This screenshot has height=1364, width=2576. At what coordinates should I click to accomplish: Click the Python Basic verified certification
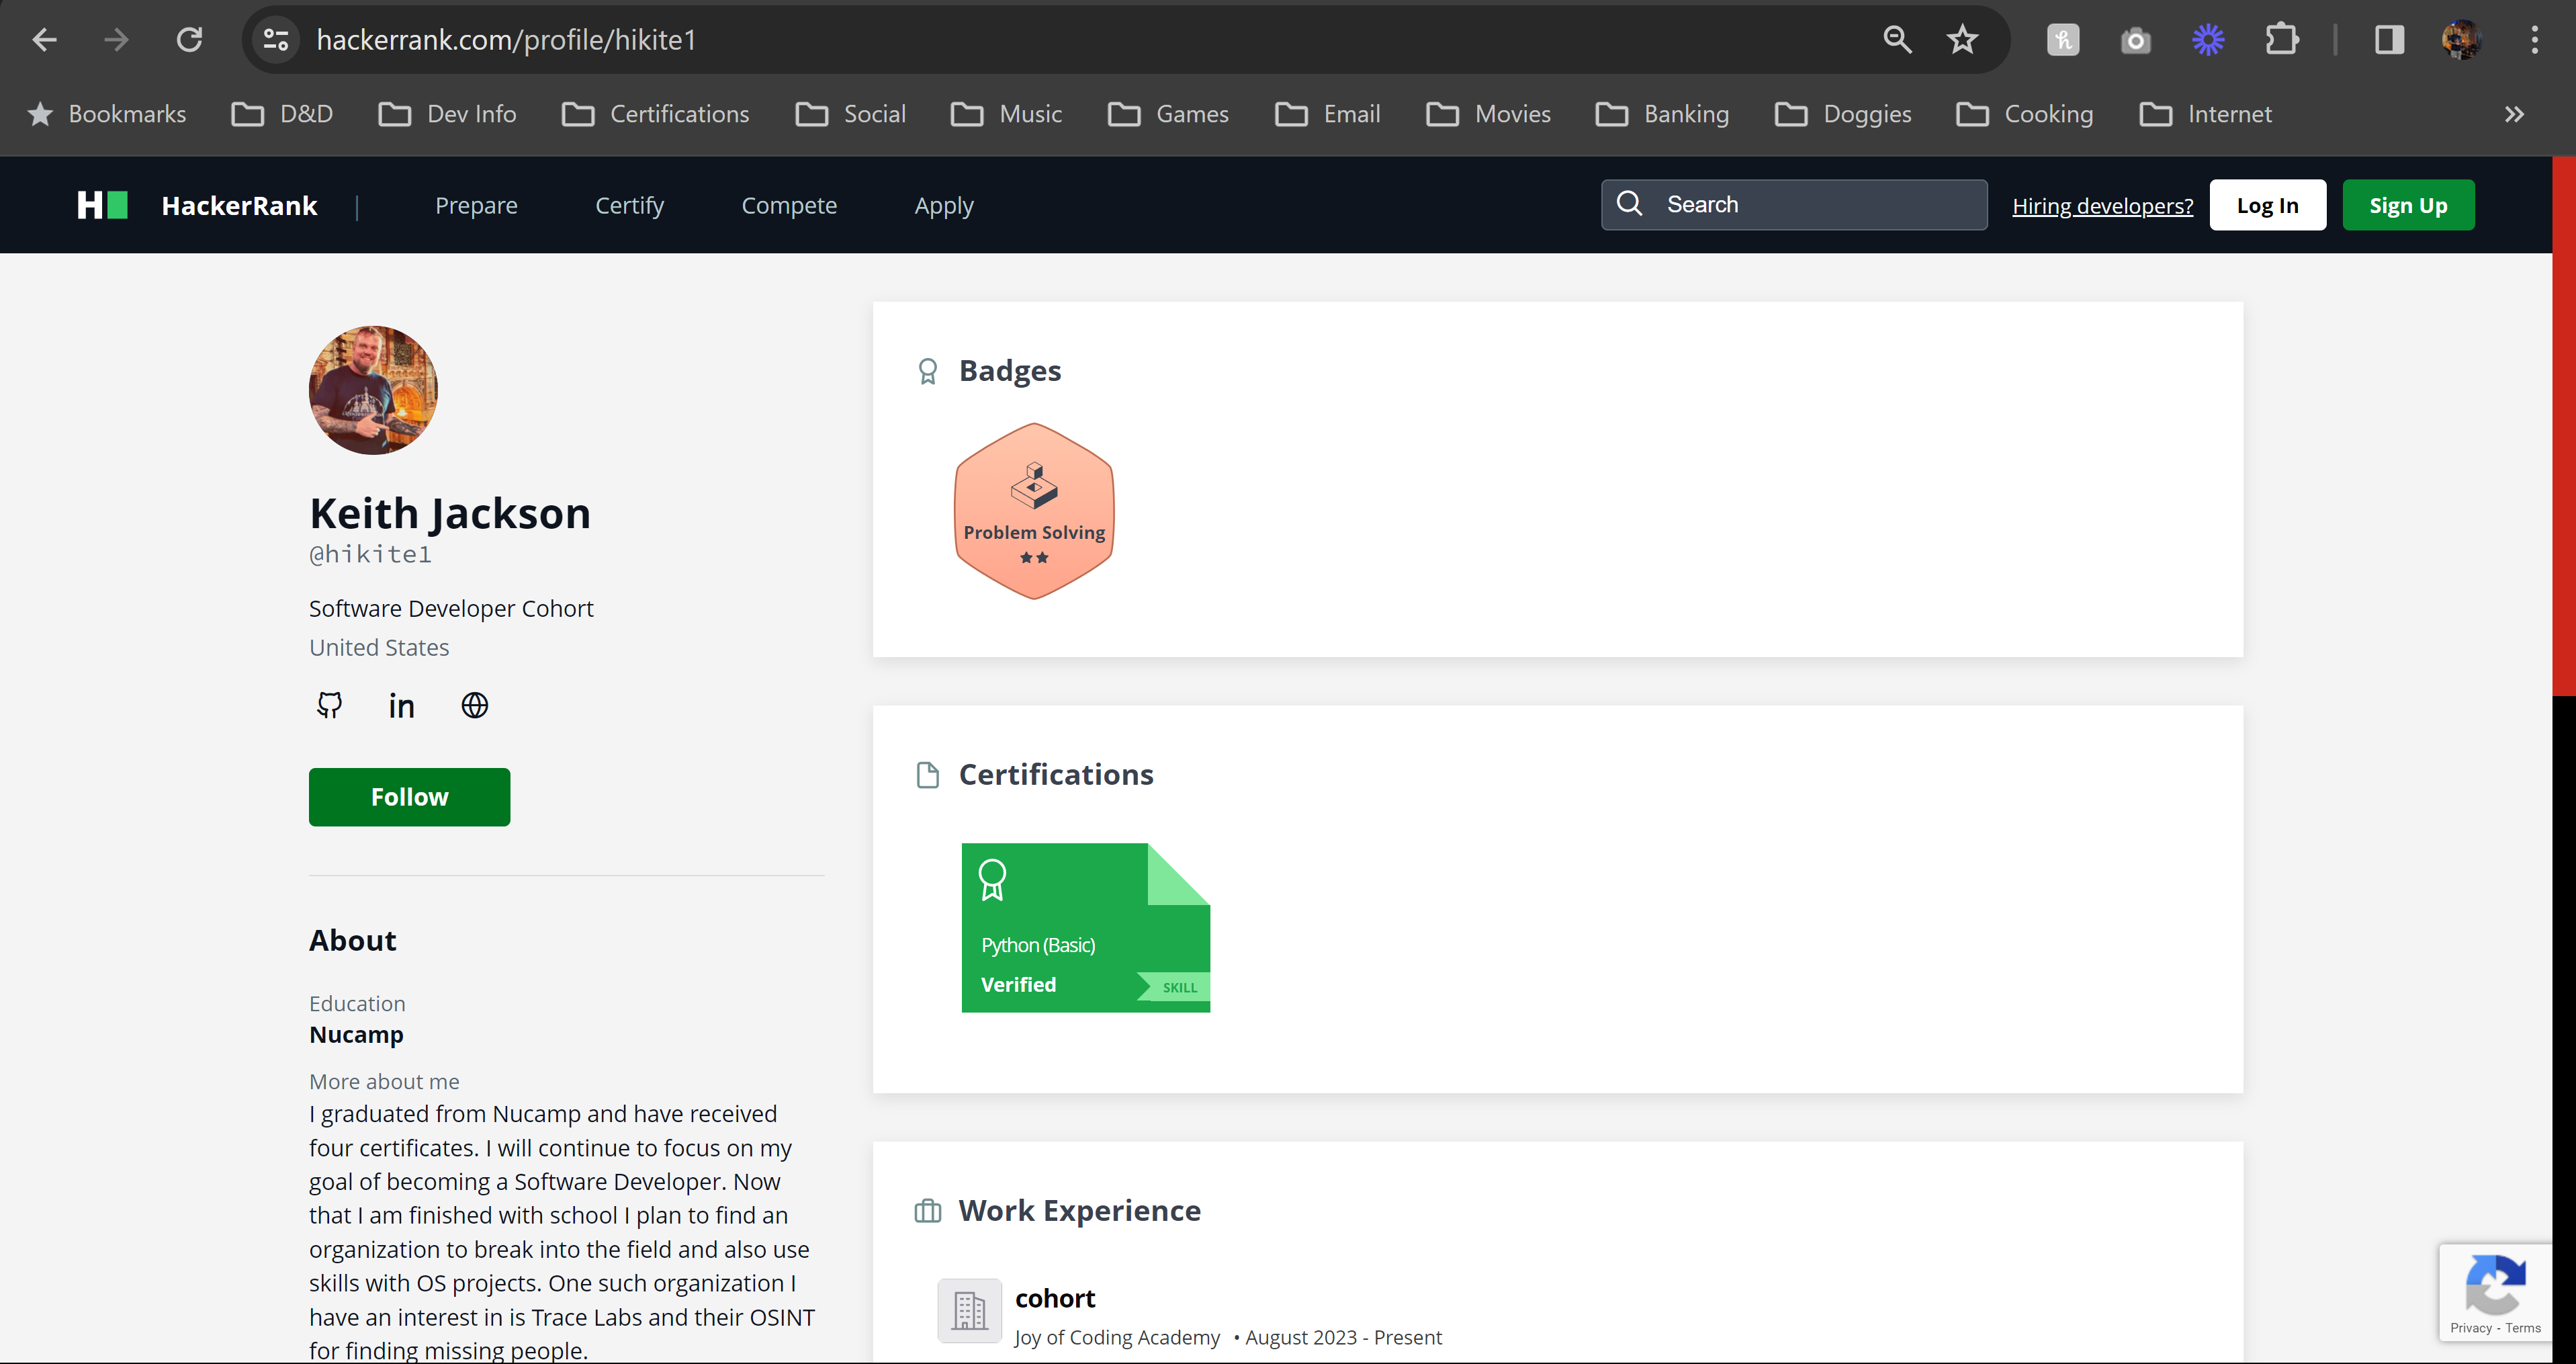[x=1085, y=927]
